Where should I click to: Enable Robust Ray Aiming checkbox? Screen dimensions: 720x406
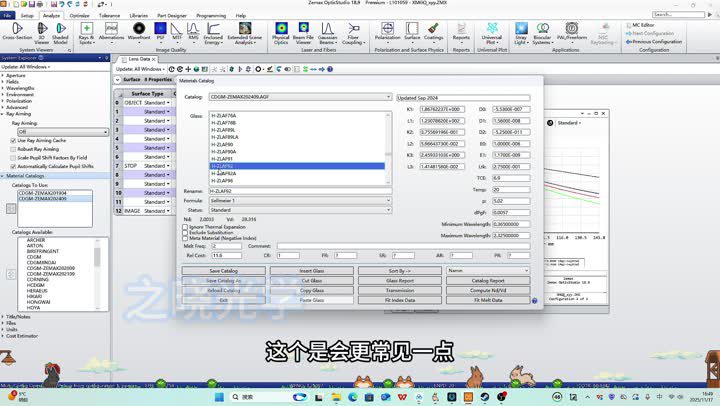(13, 149)
